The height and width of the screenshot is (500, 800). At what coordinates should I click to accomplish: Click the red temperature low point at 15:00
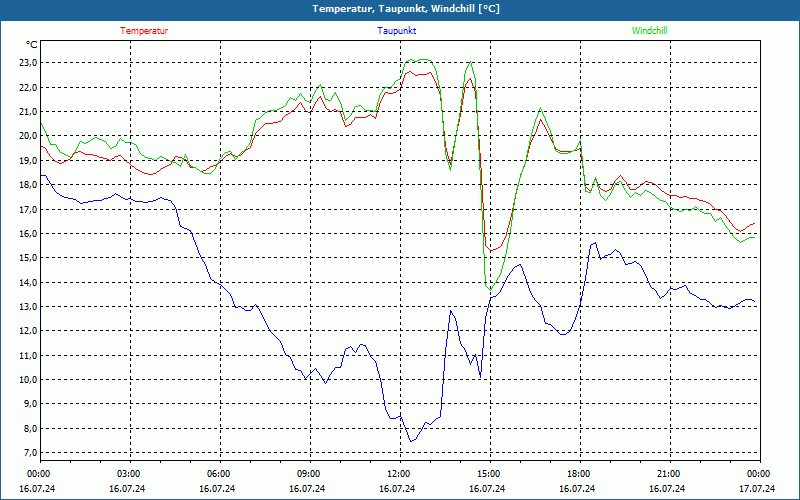[x=490, y=250]
